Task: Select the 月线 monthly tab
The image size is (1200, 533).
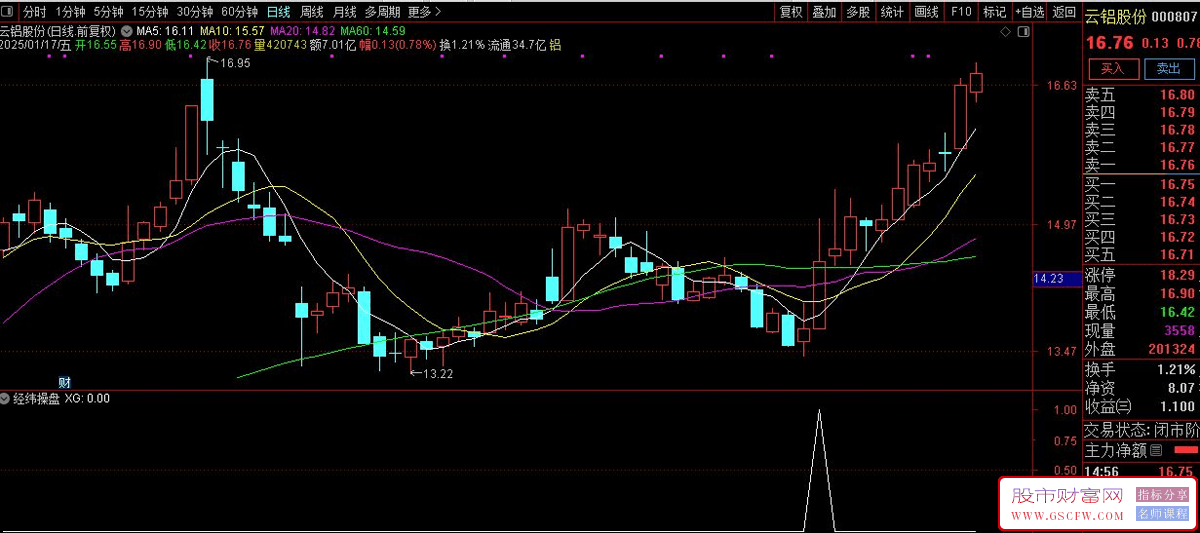Action: (x=344, y=12)
